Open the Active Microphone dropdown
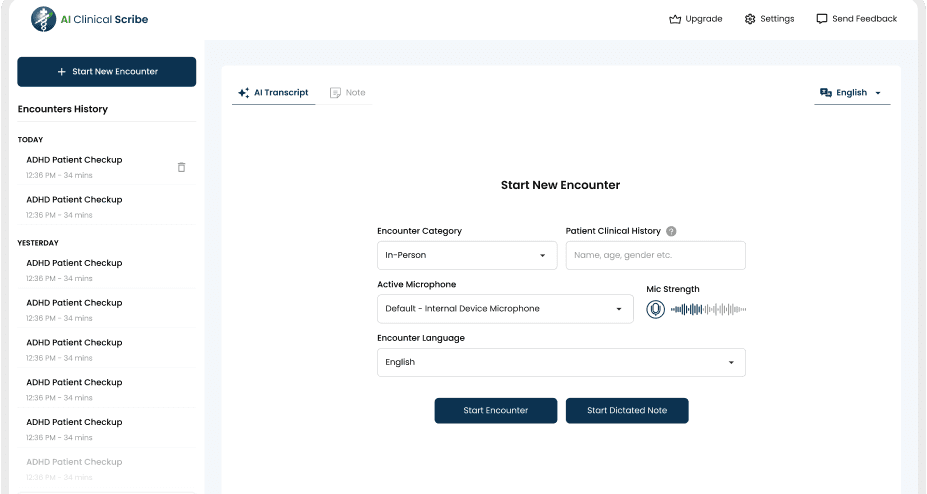This screenshot has width=927, height=494. coord(505,309)
